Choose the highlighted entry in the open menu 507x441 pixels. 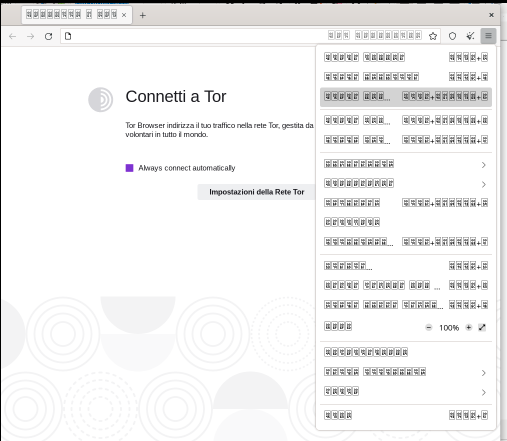coord(406,97)
